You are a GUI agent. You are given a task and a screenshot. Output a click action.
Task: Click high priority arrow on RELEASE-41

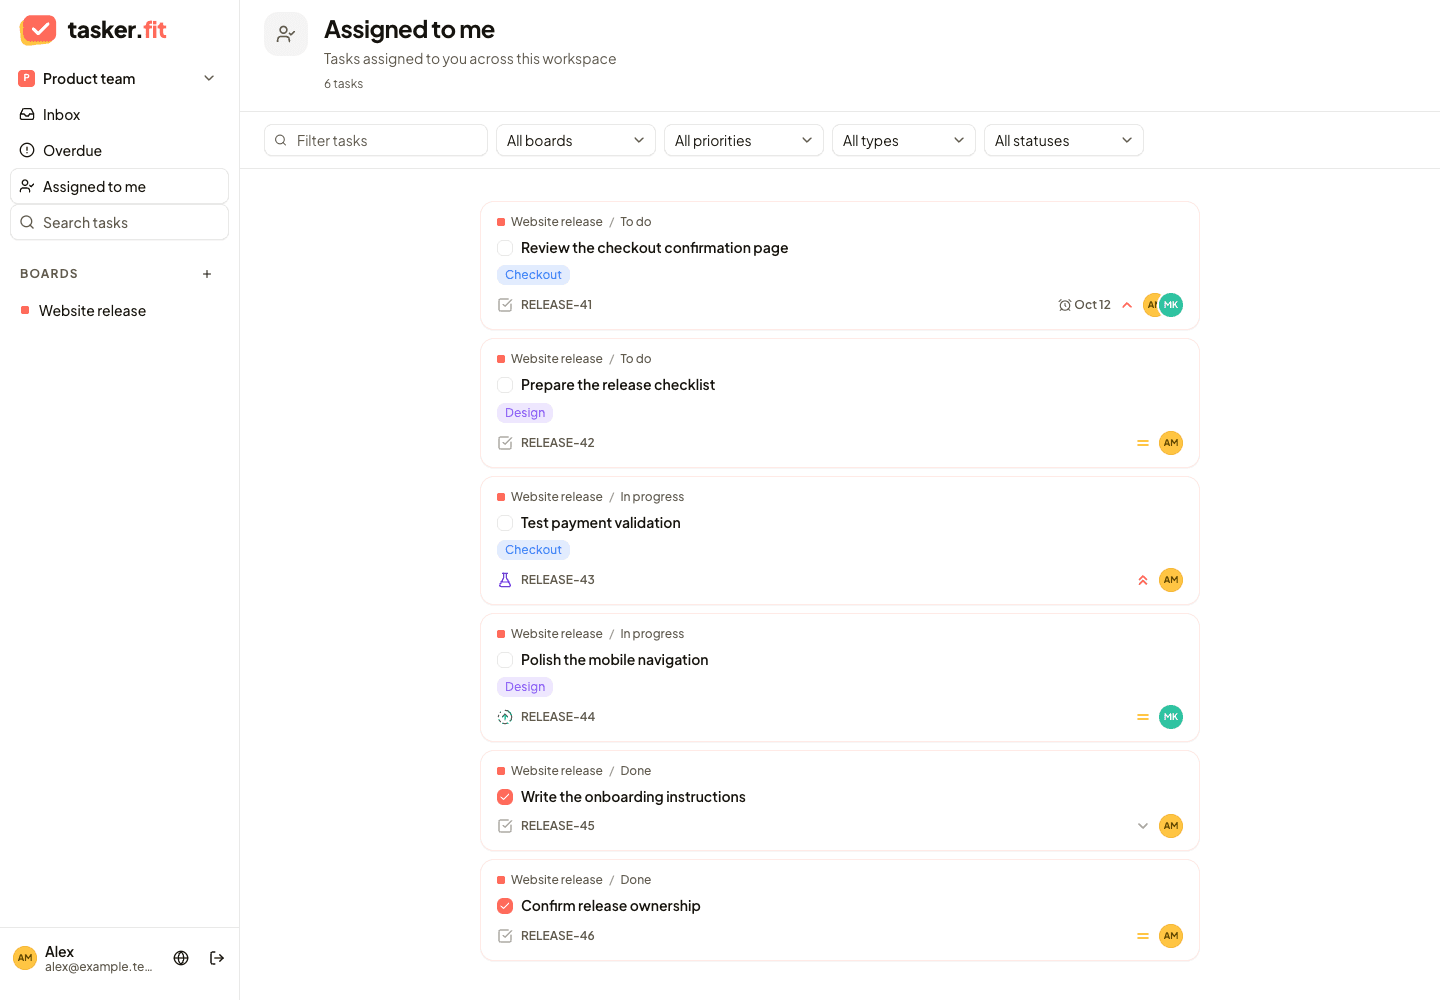pyautogui.click(x=1127, y=305)
